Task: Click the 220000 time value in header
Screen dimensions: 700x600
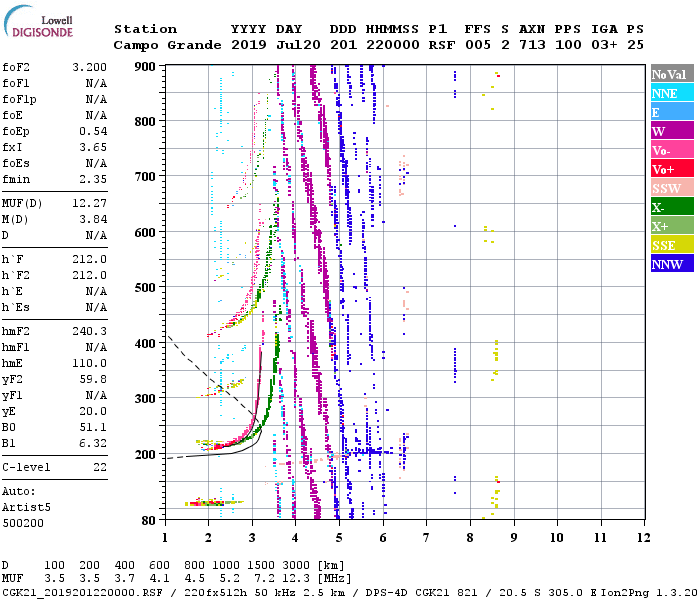Action: 393,45
